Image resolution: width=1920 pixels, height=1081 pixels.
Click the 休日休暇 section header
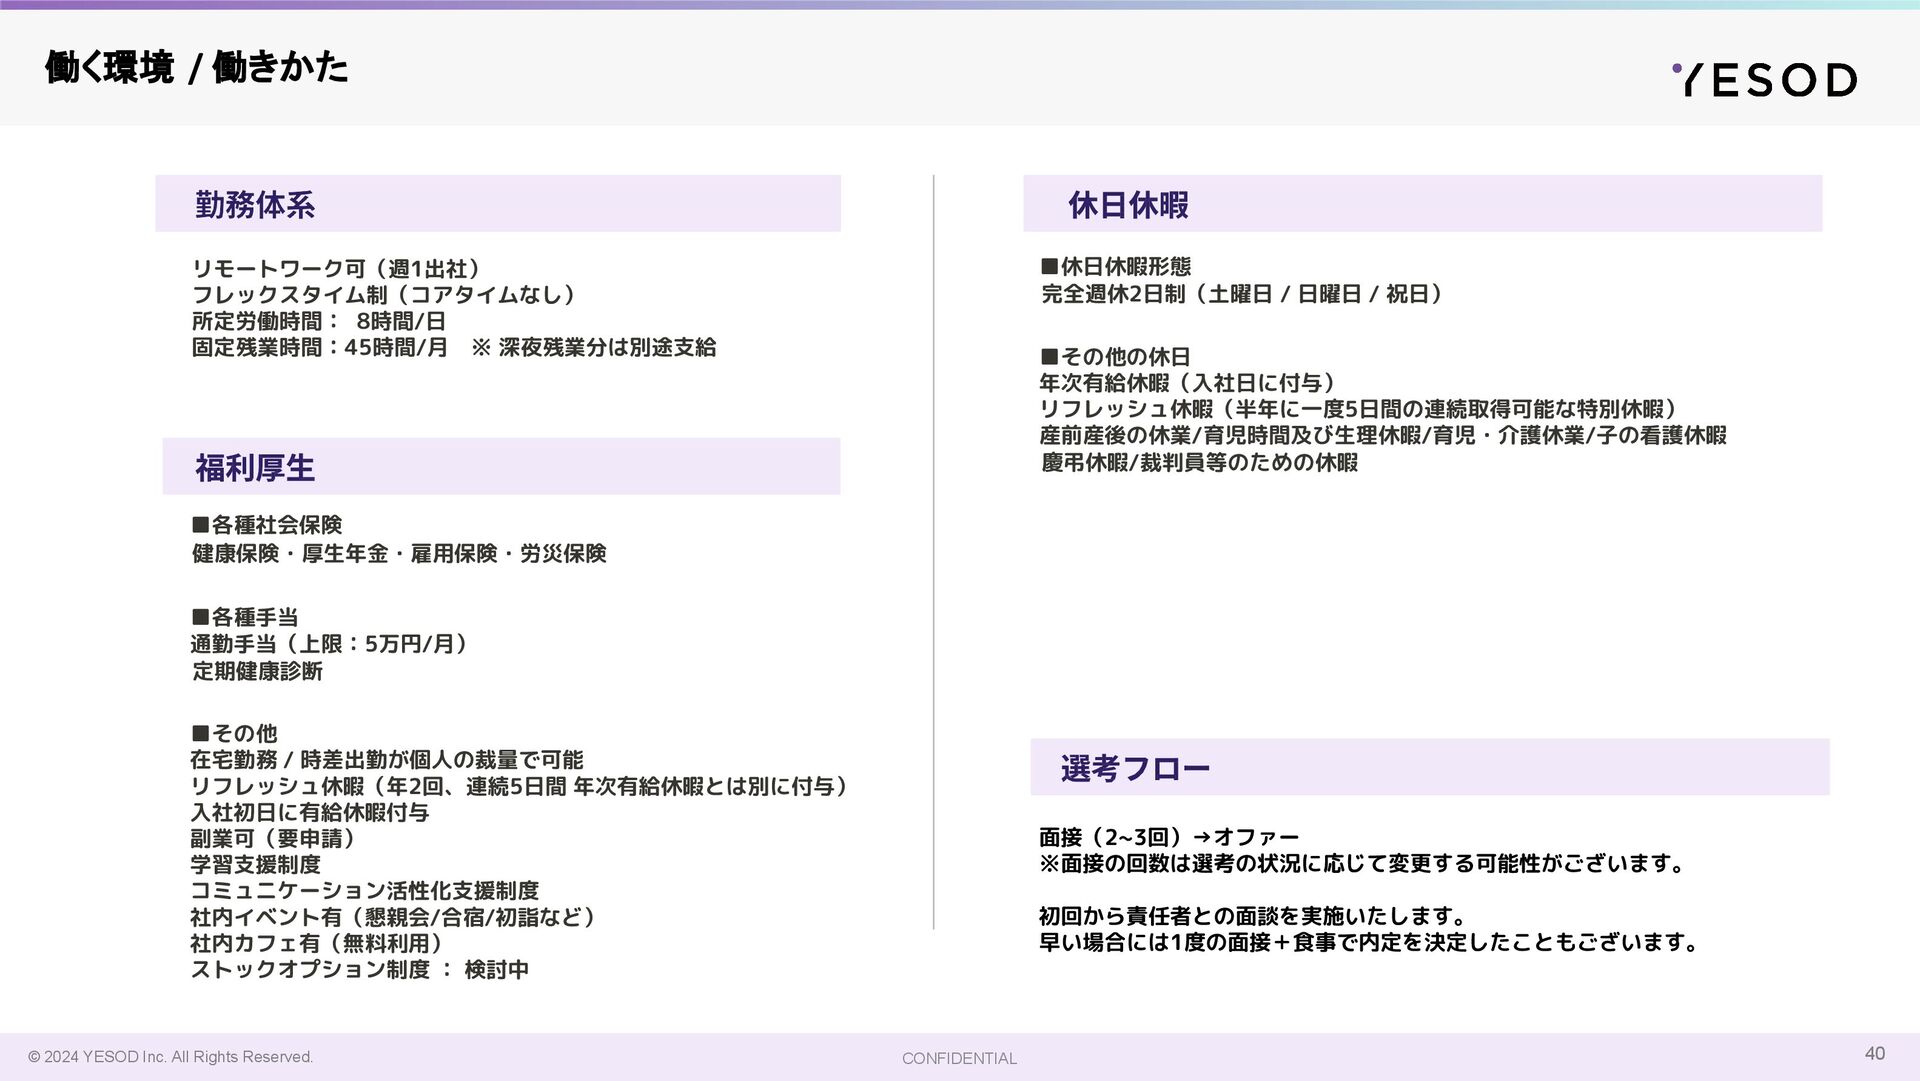pos(1128,205)
